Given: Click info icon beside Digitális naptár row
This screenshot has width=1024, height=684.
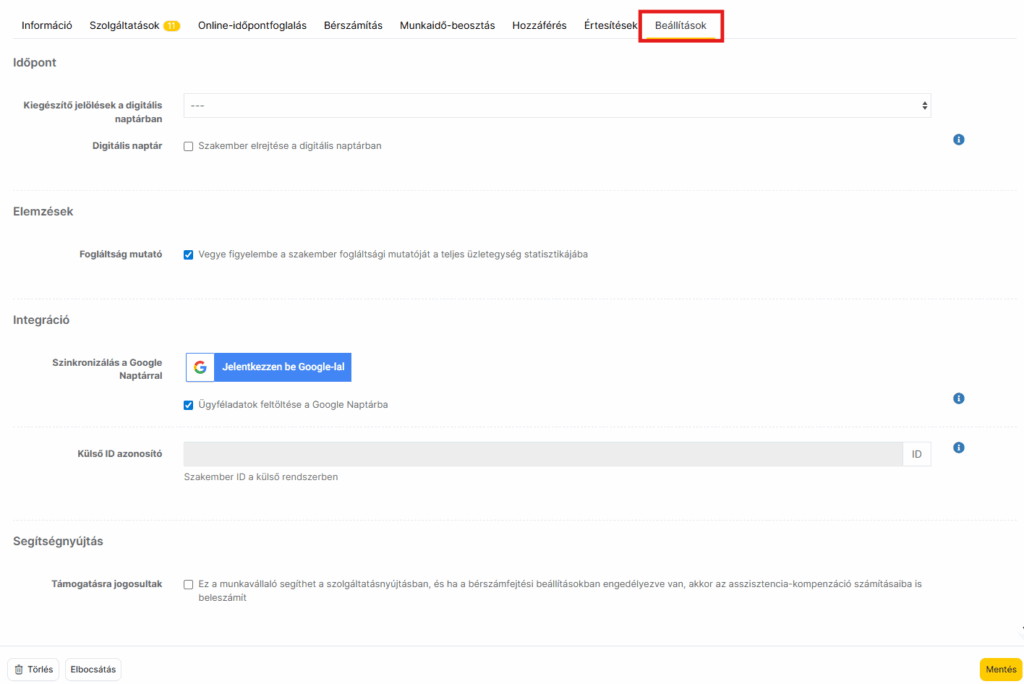Looking at the screenshot, I should click(x=958, y=140).
